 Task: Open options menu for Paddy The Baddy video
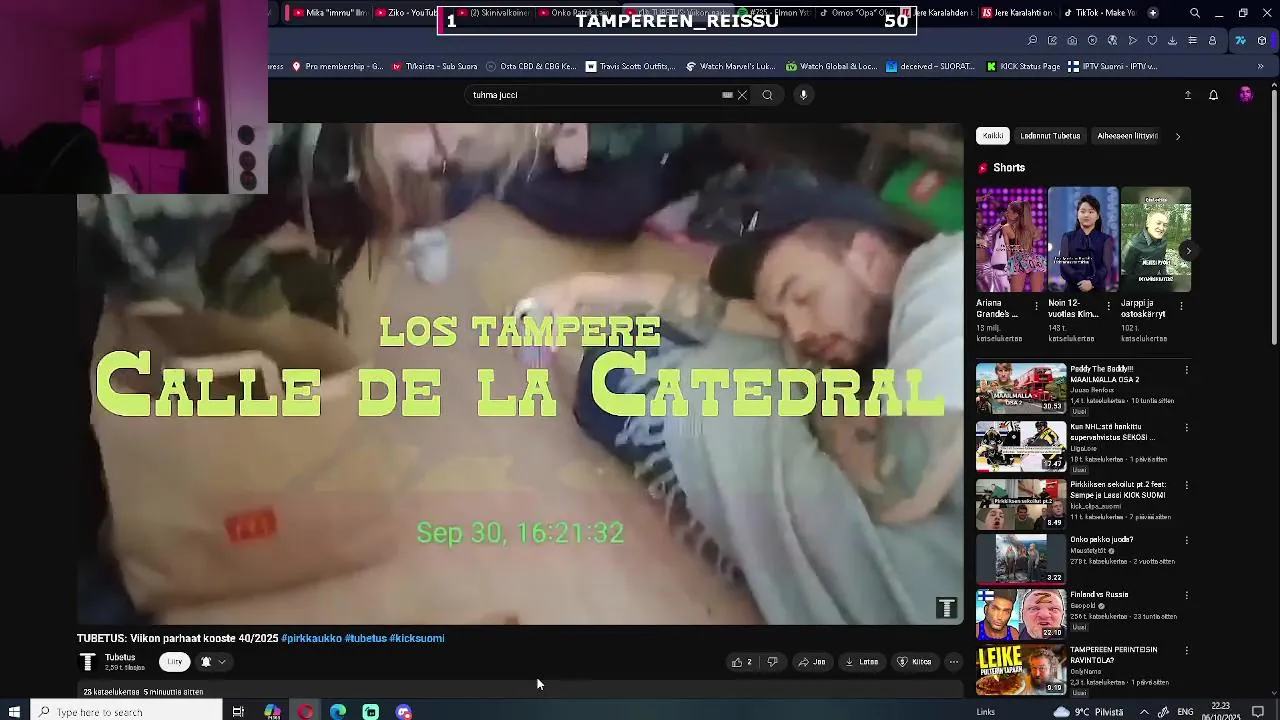coord(1187,370)
